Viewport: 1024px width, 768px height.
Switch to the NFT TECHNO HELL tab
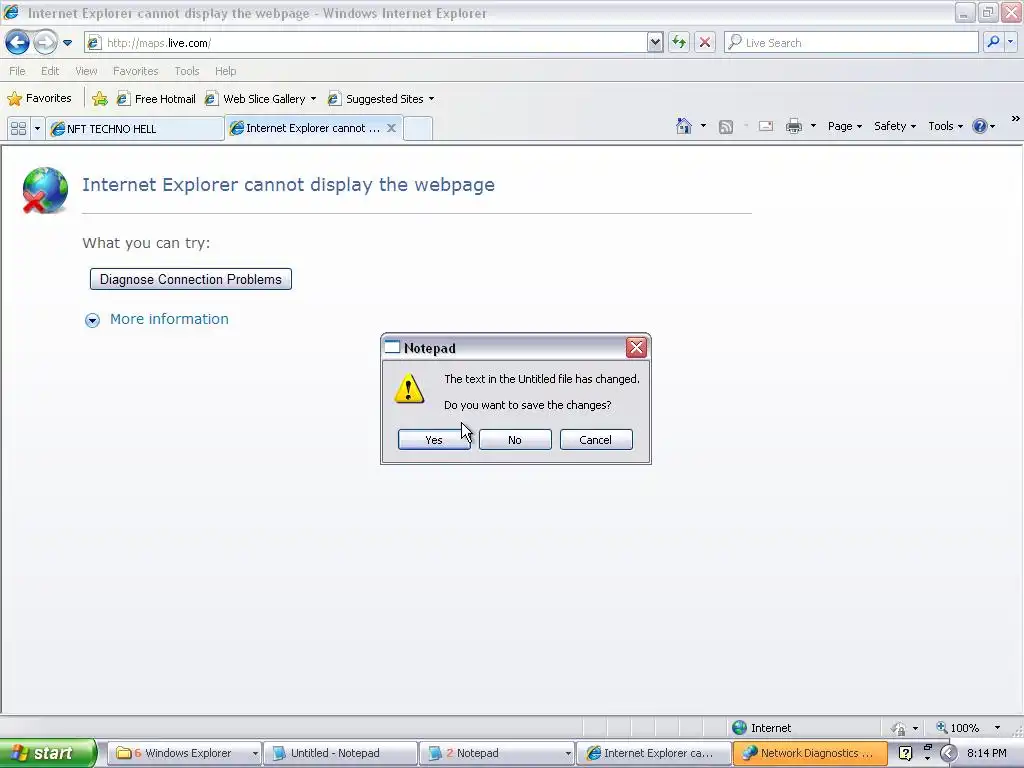point(135,129)
